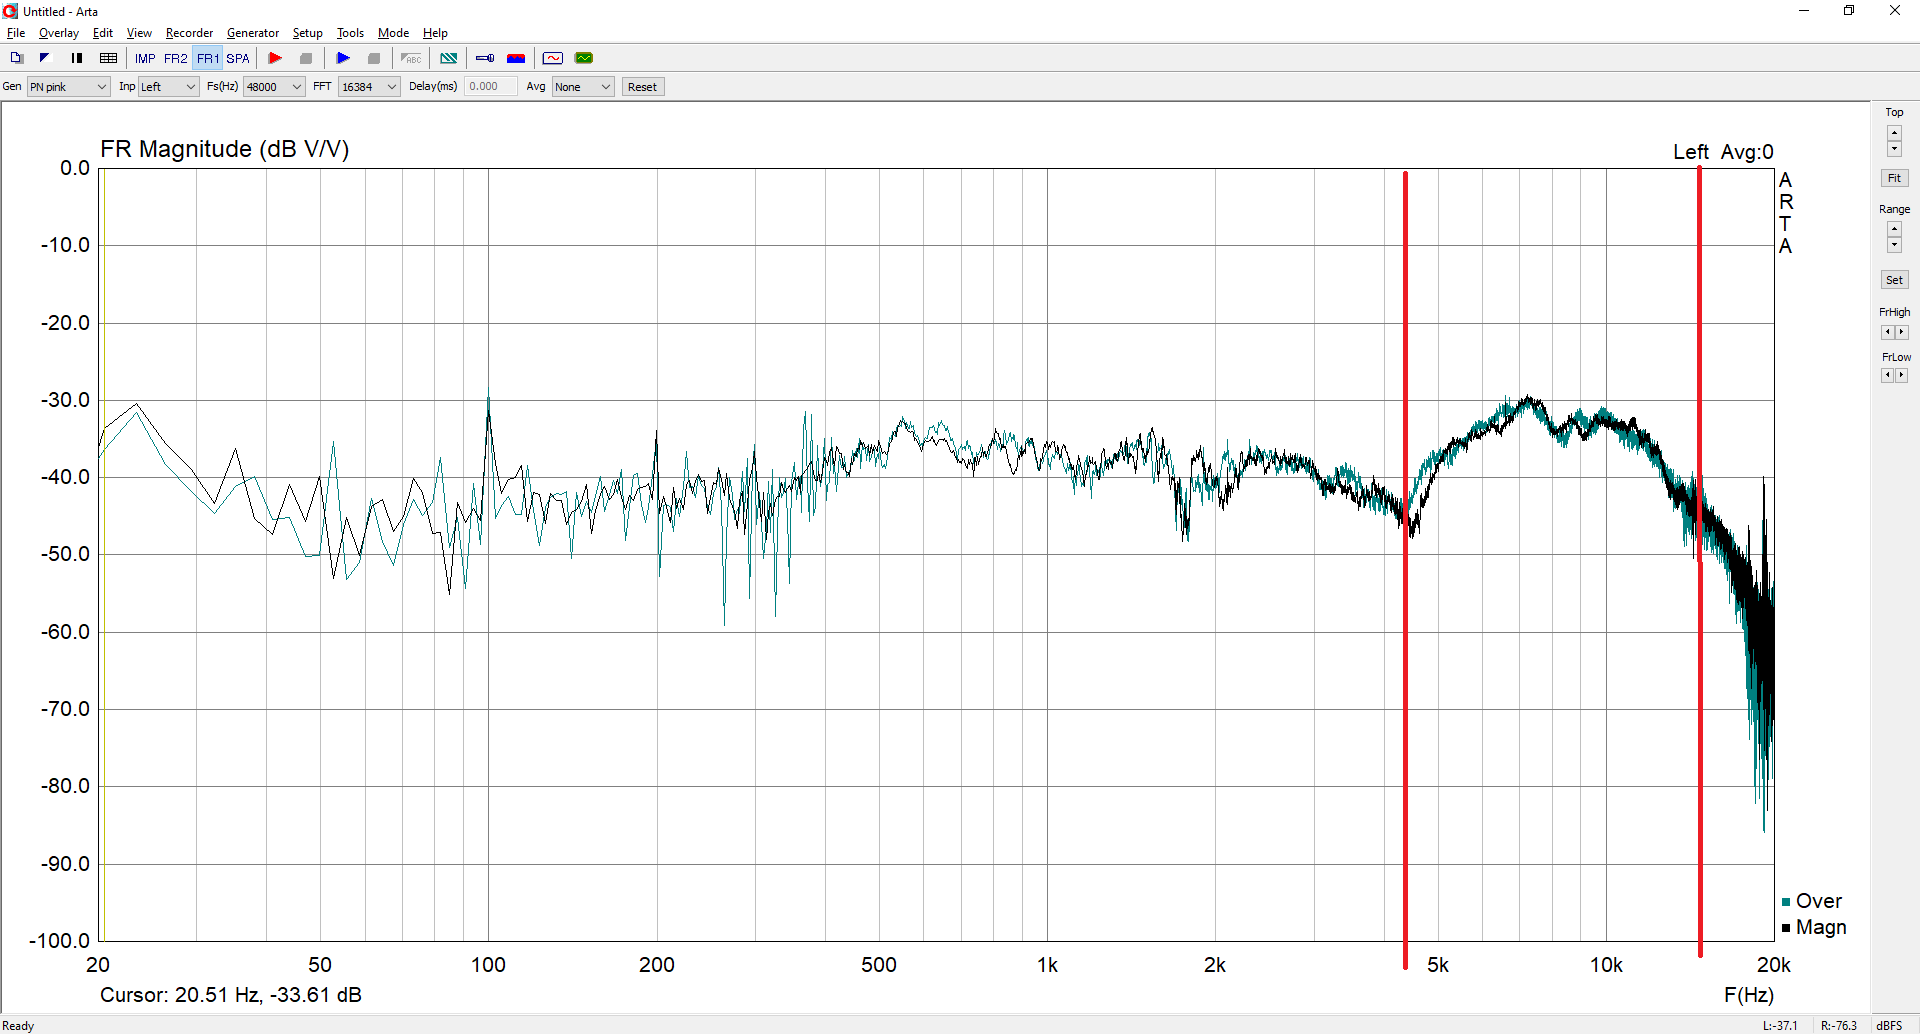Image resolution: width=1920 pixels, height=1034 pixels.
Task: Switch to SPA spectrum analyzer mode
Action: (238, 58)
